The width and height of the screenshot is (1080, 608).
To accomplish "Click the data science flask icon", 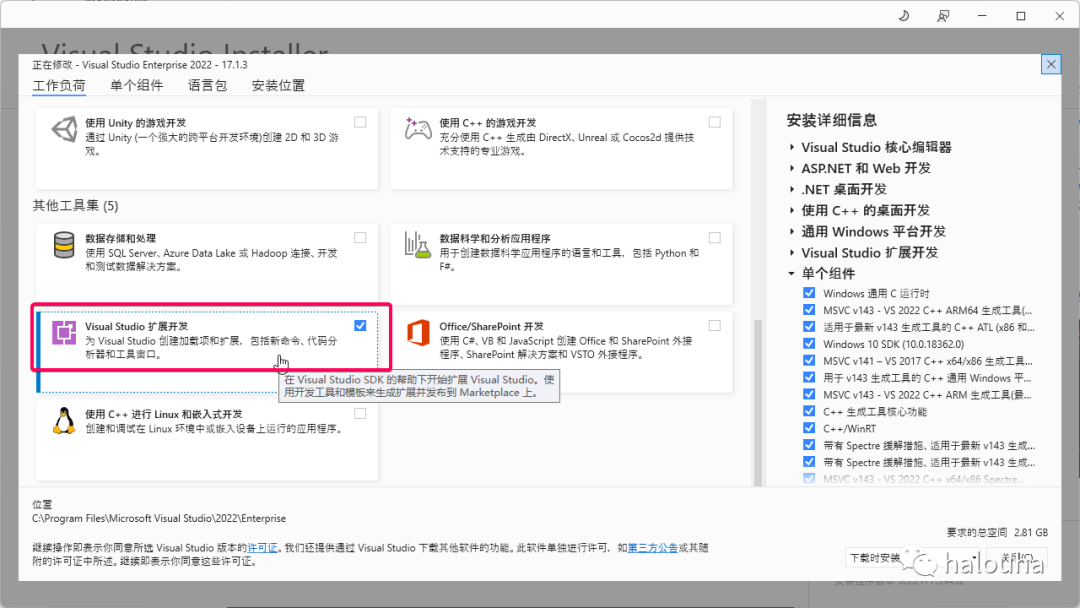I will point(417,245).
